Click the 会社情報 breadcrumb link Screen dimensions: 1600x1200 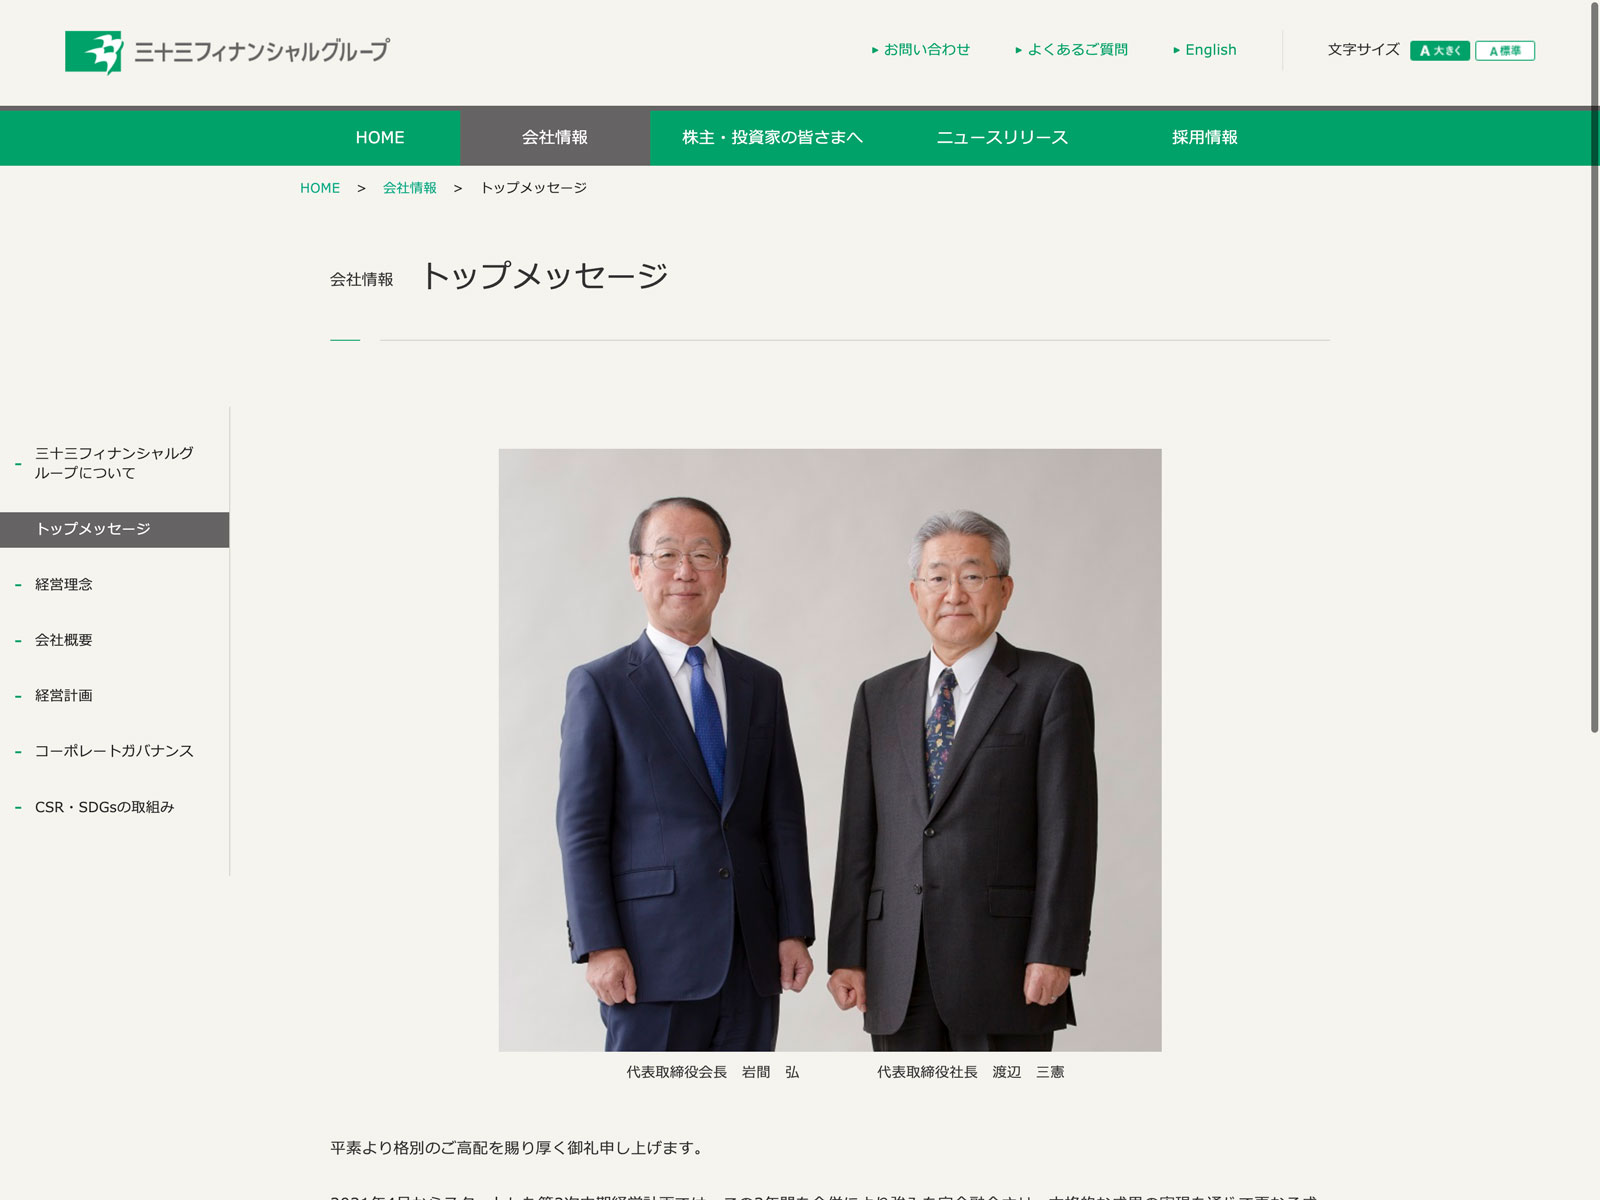click(410, 188)
